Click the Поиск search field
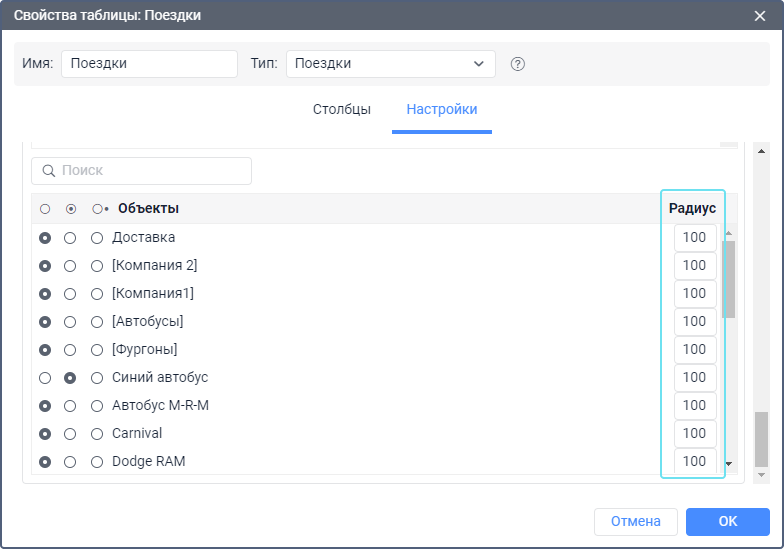The height and width of the screenshot is (549, 784). 142,171
